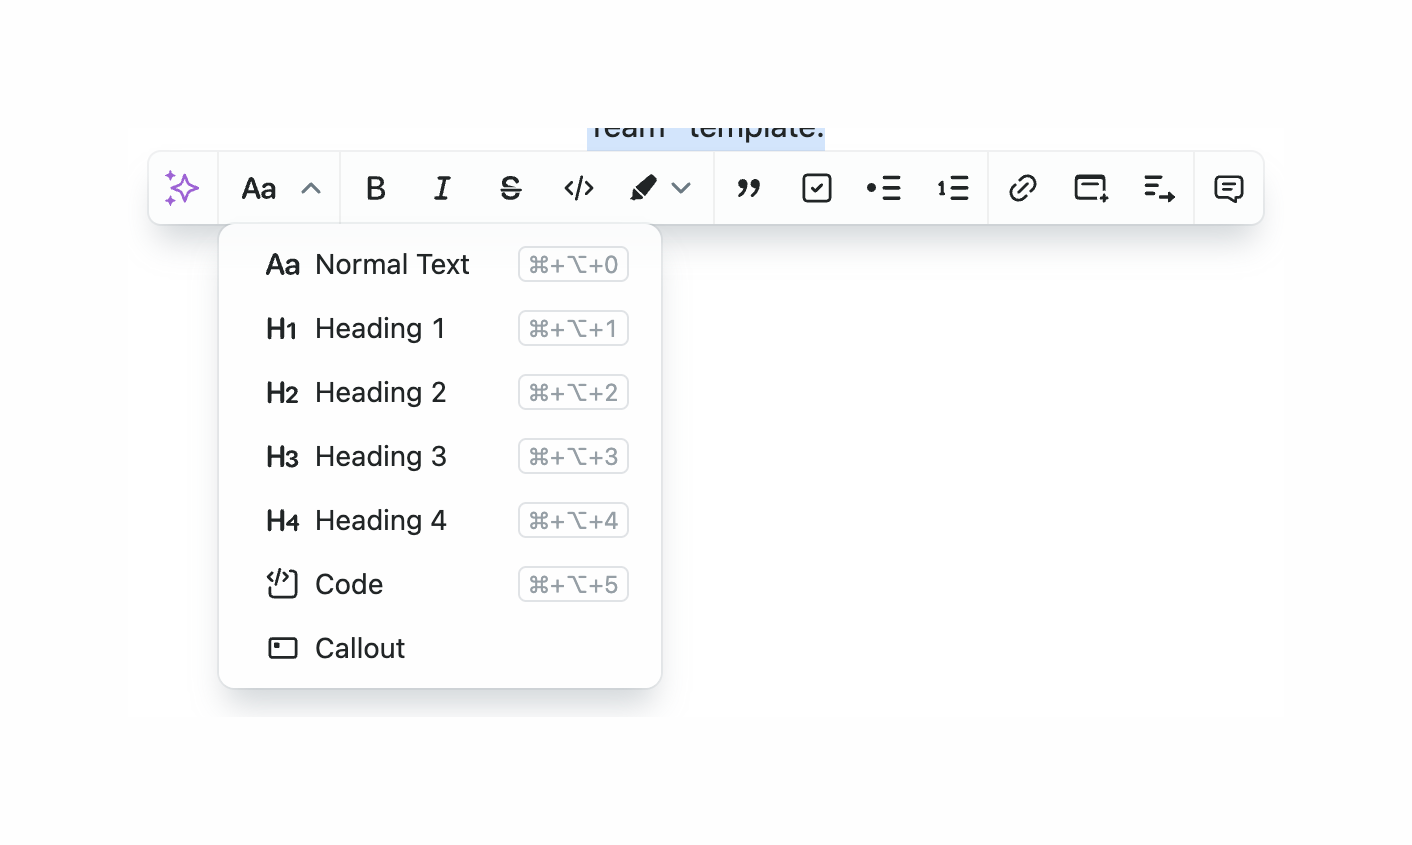The image size is (1412, 845).
Task: Apply inline code formatting
Action: (x=579, y=188)
